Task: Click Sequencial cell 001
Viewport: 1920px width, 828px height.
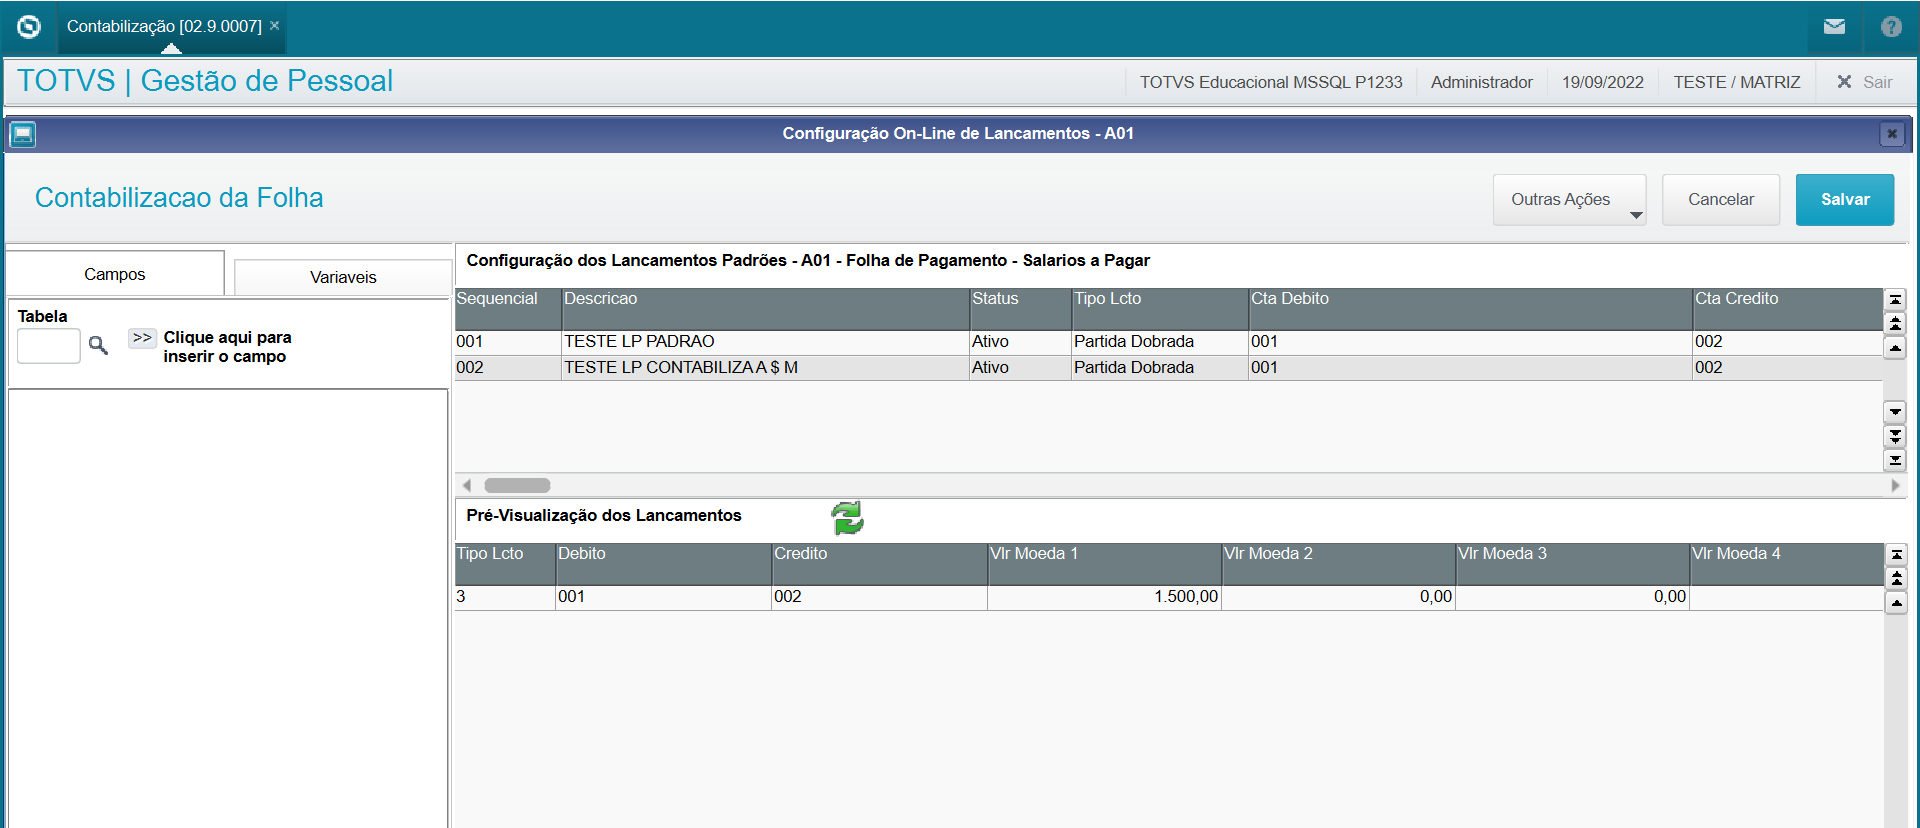Action: pos(508,342)
